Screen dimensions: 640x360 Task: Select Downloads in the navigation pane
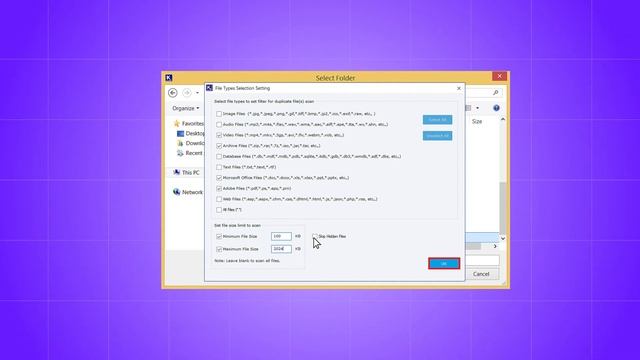pyautogui.click(x=191, y=143)
